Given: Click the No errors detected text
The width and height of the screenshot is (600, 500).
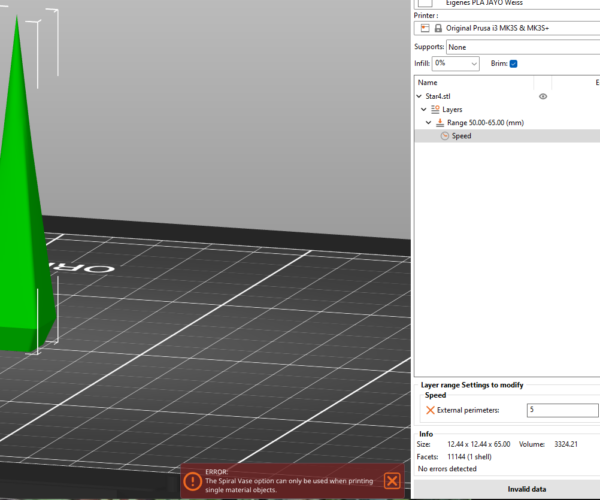Looking at the screenshot, I should point(447,469).
